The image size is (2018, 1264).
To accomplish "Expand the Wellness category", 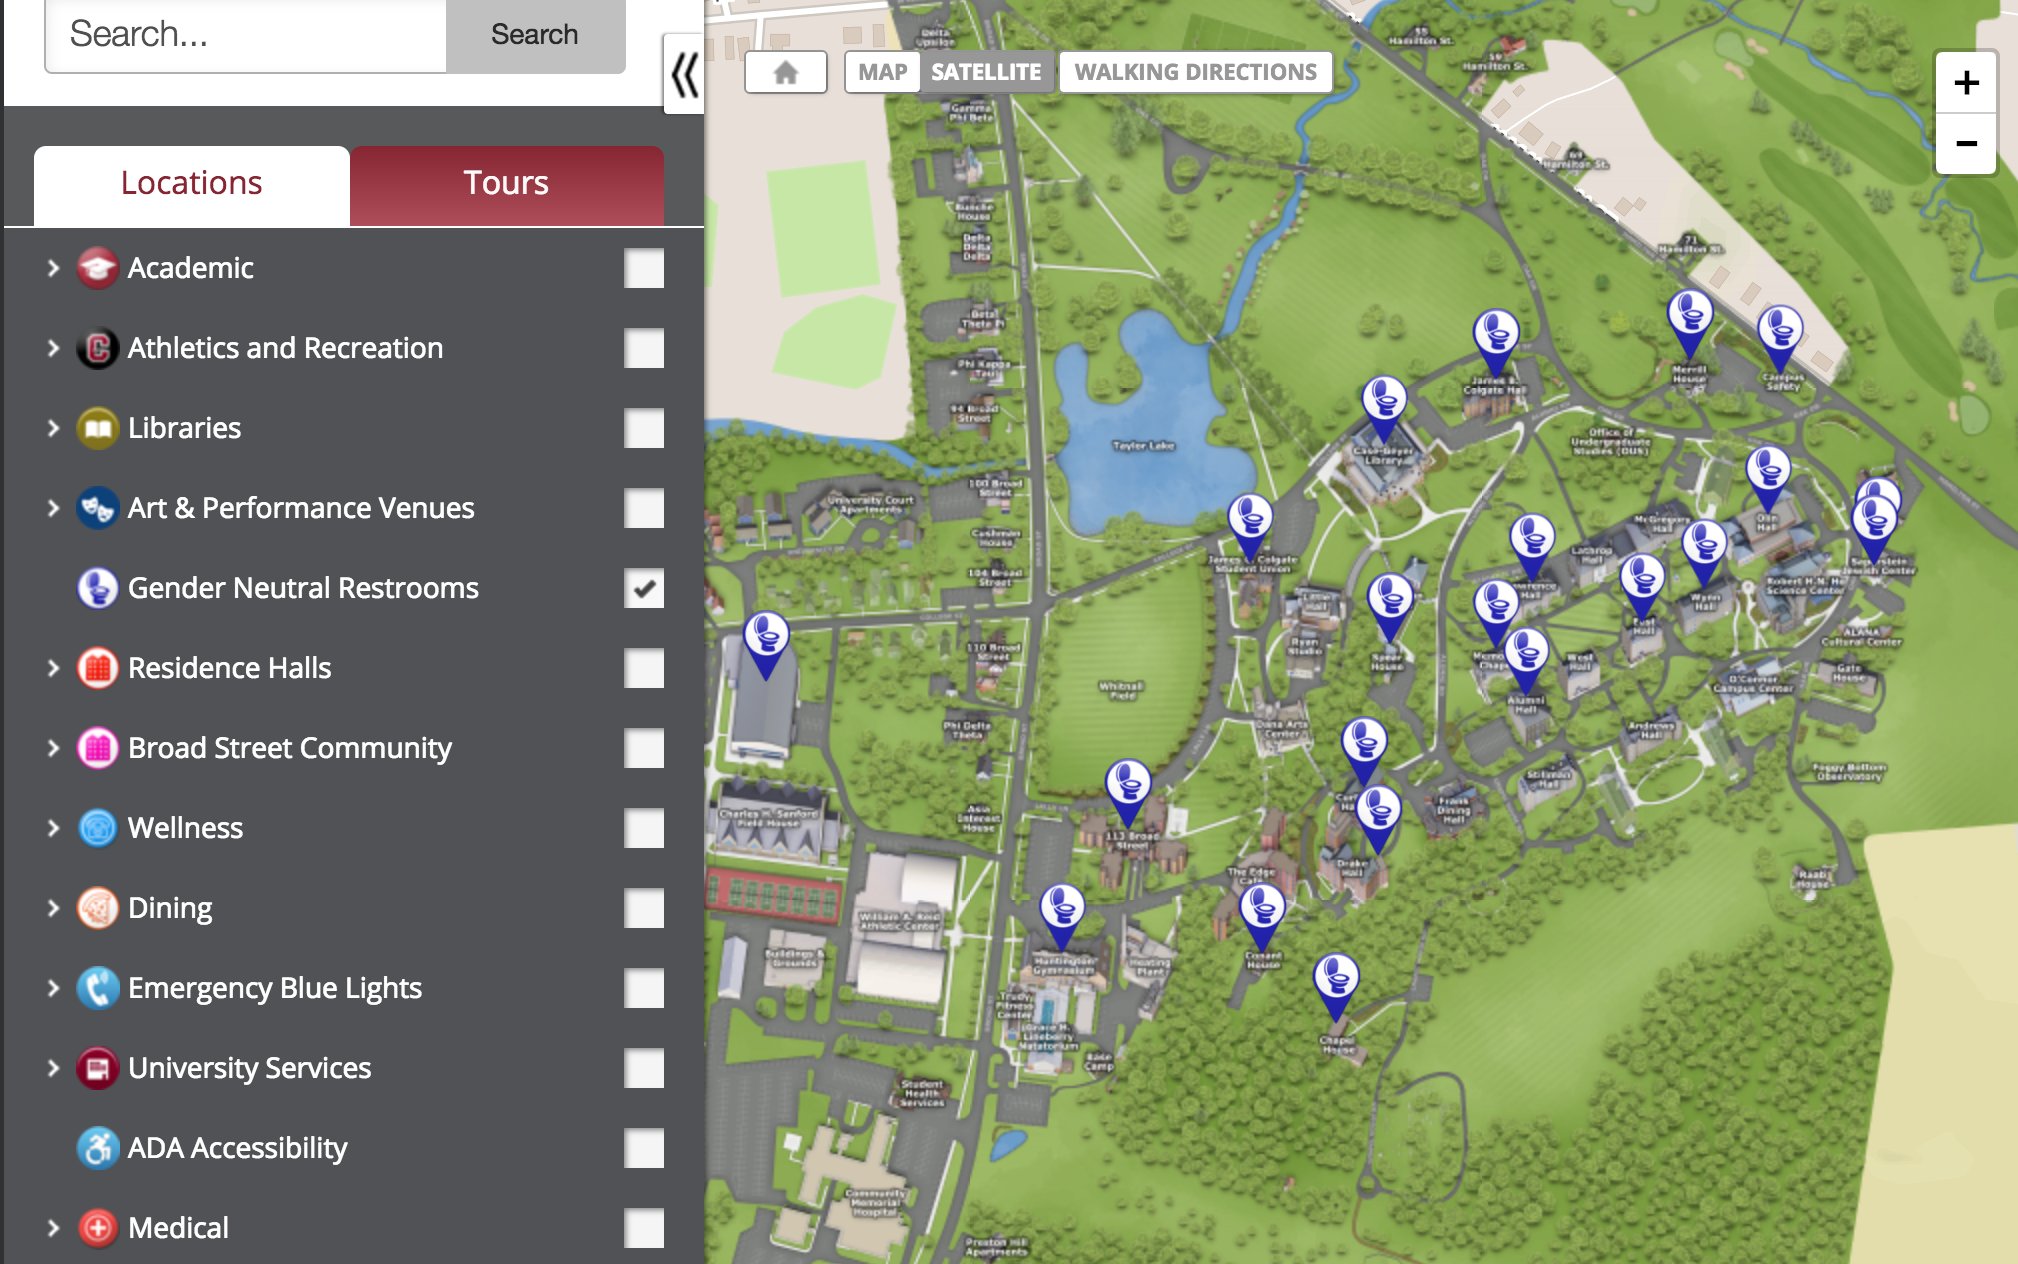I will pyautogui.click(x=51, y=828).
